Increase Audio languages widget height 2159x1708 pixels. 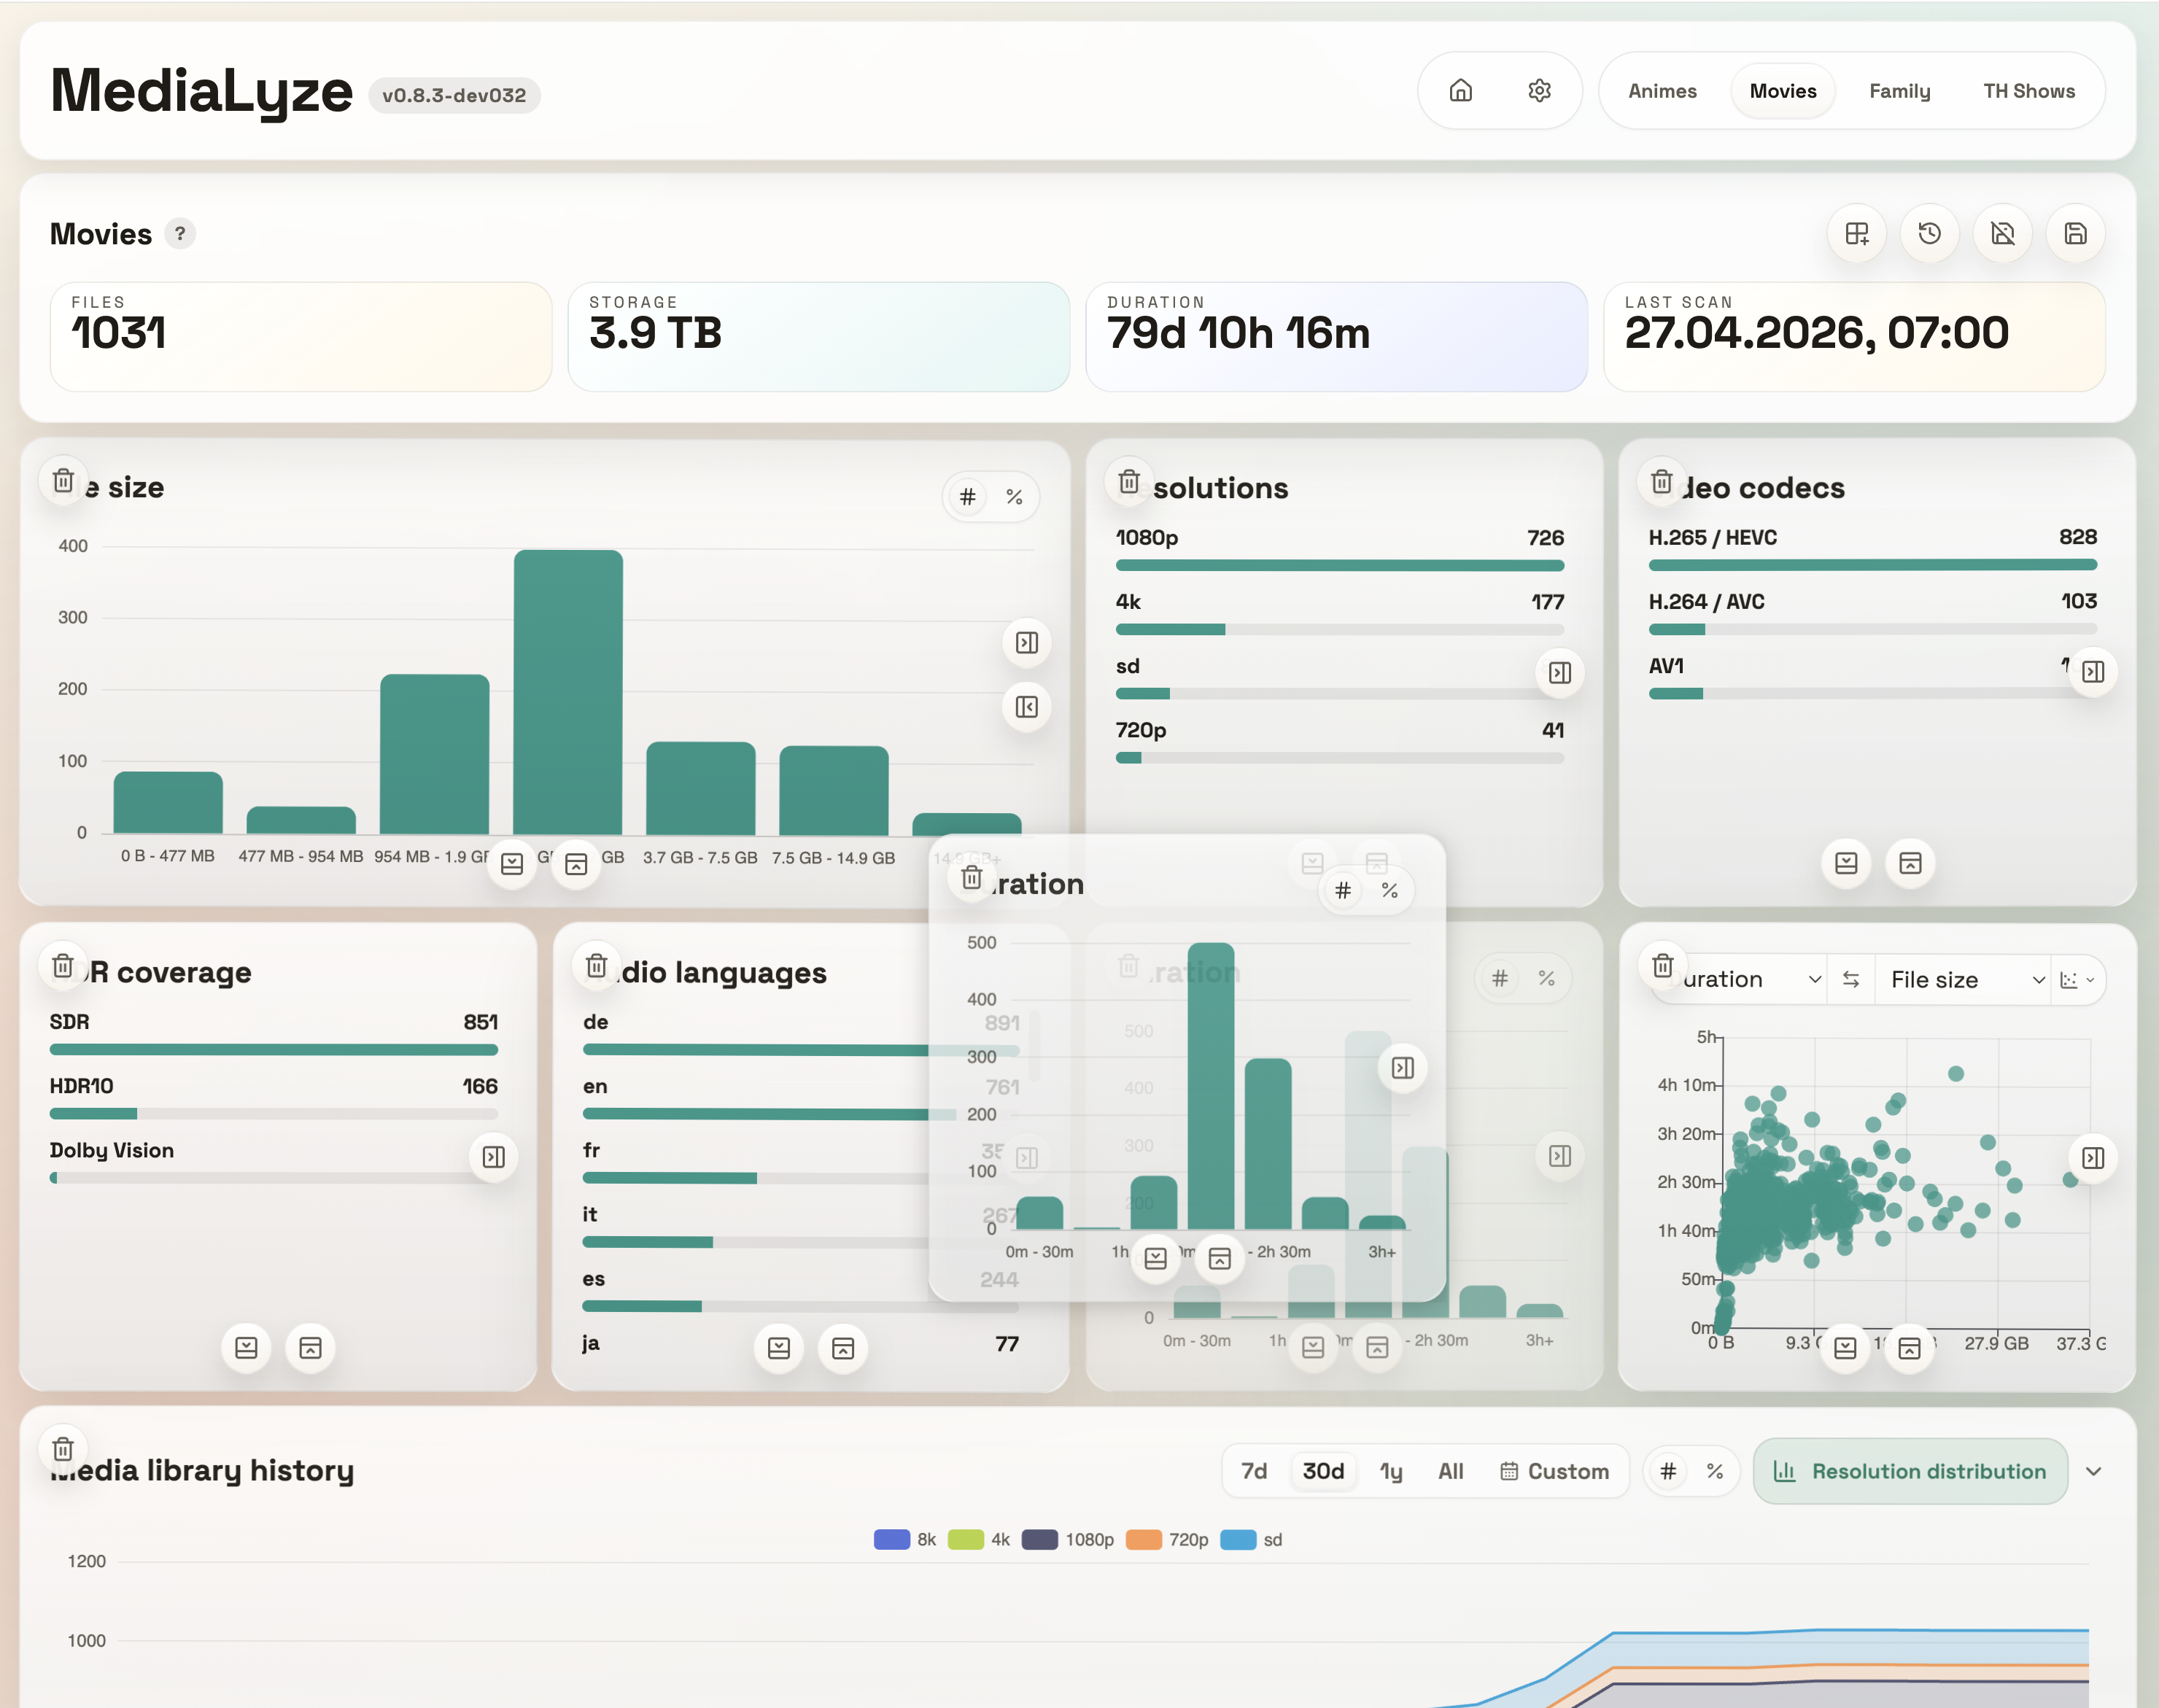coord(779,1348)
